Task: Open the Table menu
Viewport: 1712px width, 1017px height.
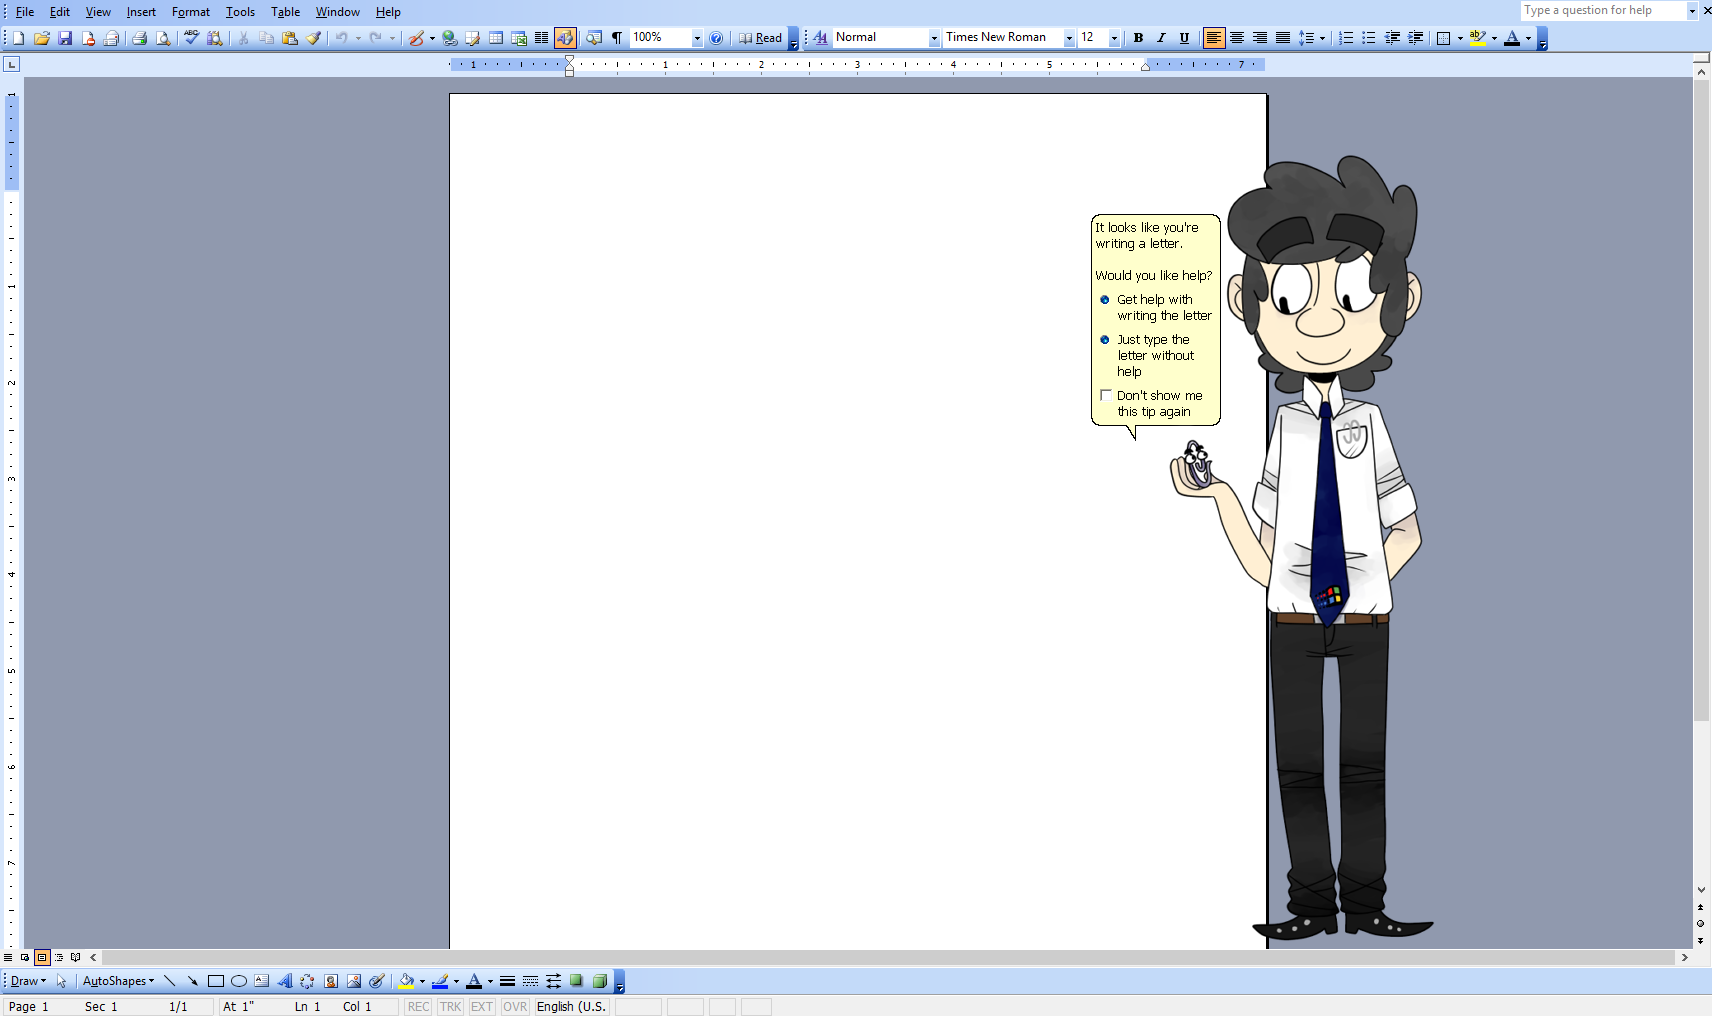Action: point(285,12)
